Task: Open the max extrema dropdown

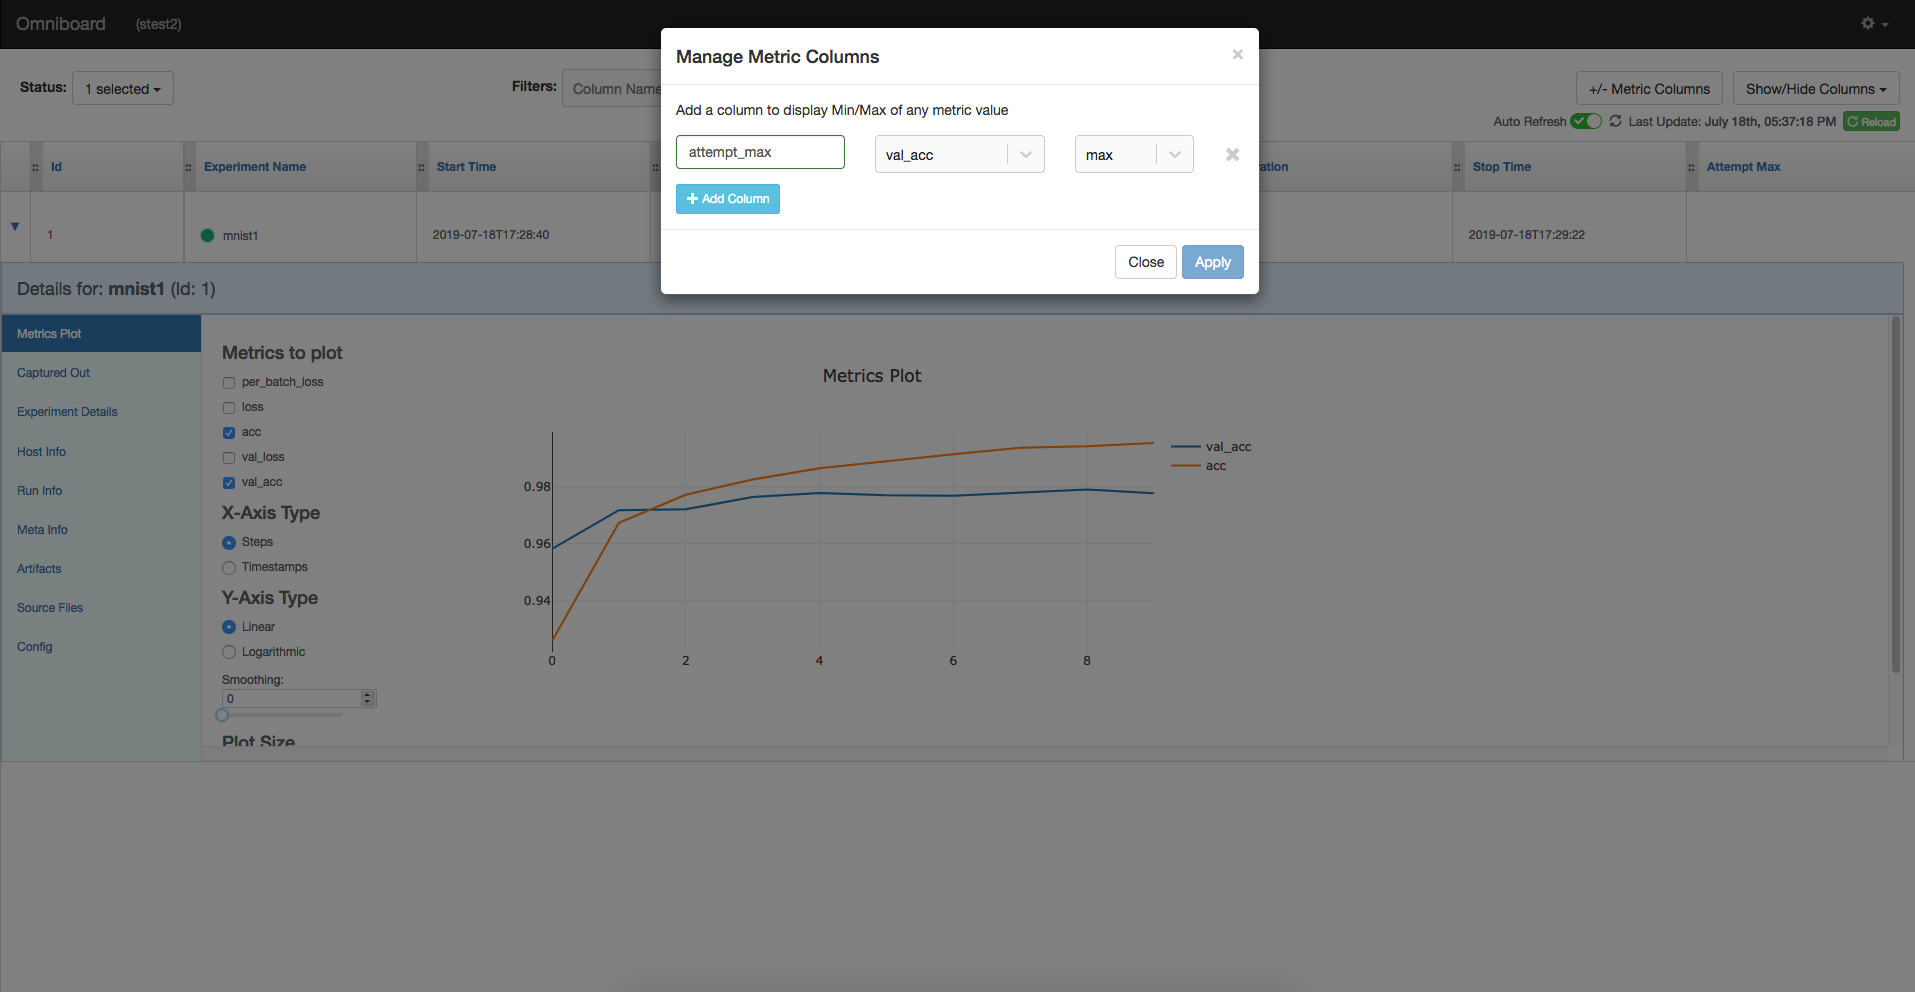Action: tap(1134, 154)
